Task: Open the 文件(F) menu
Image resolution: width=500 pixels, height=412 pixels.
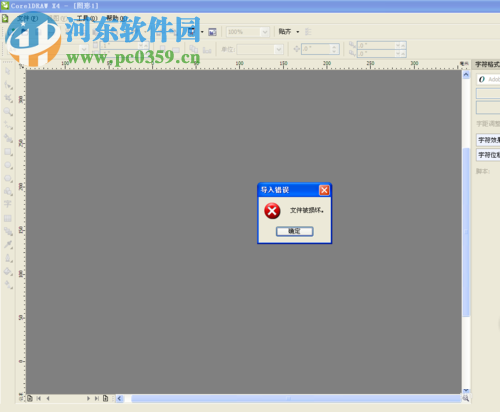Action: (28, 18)
